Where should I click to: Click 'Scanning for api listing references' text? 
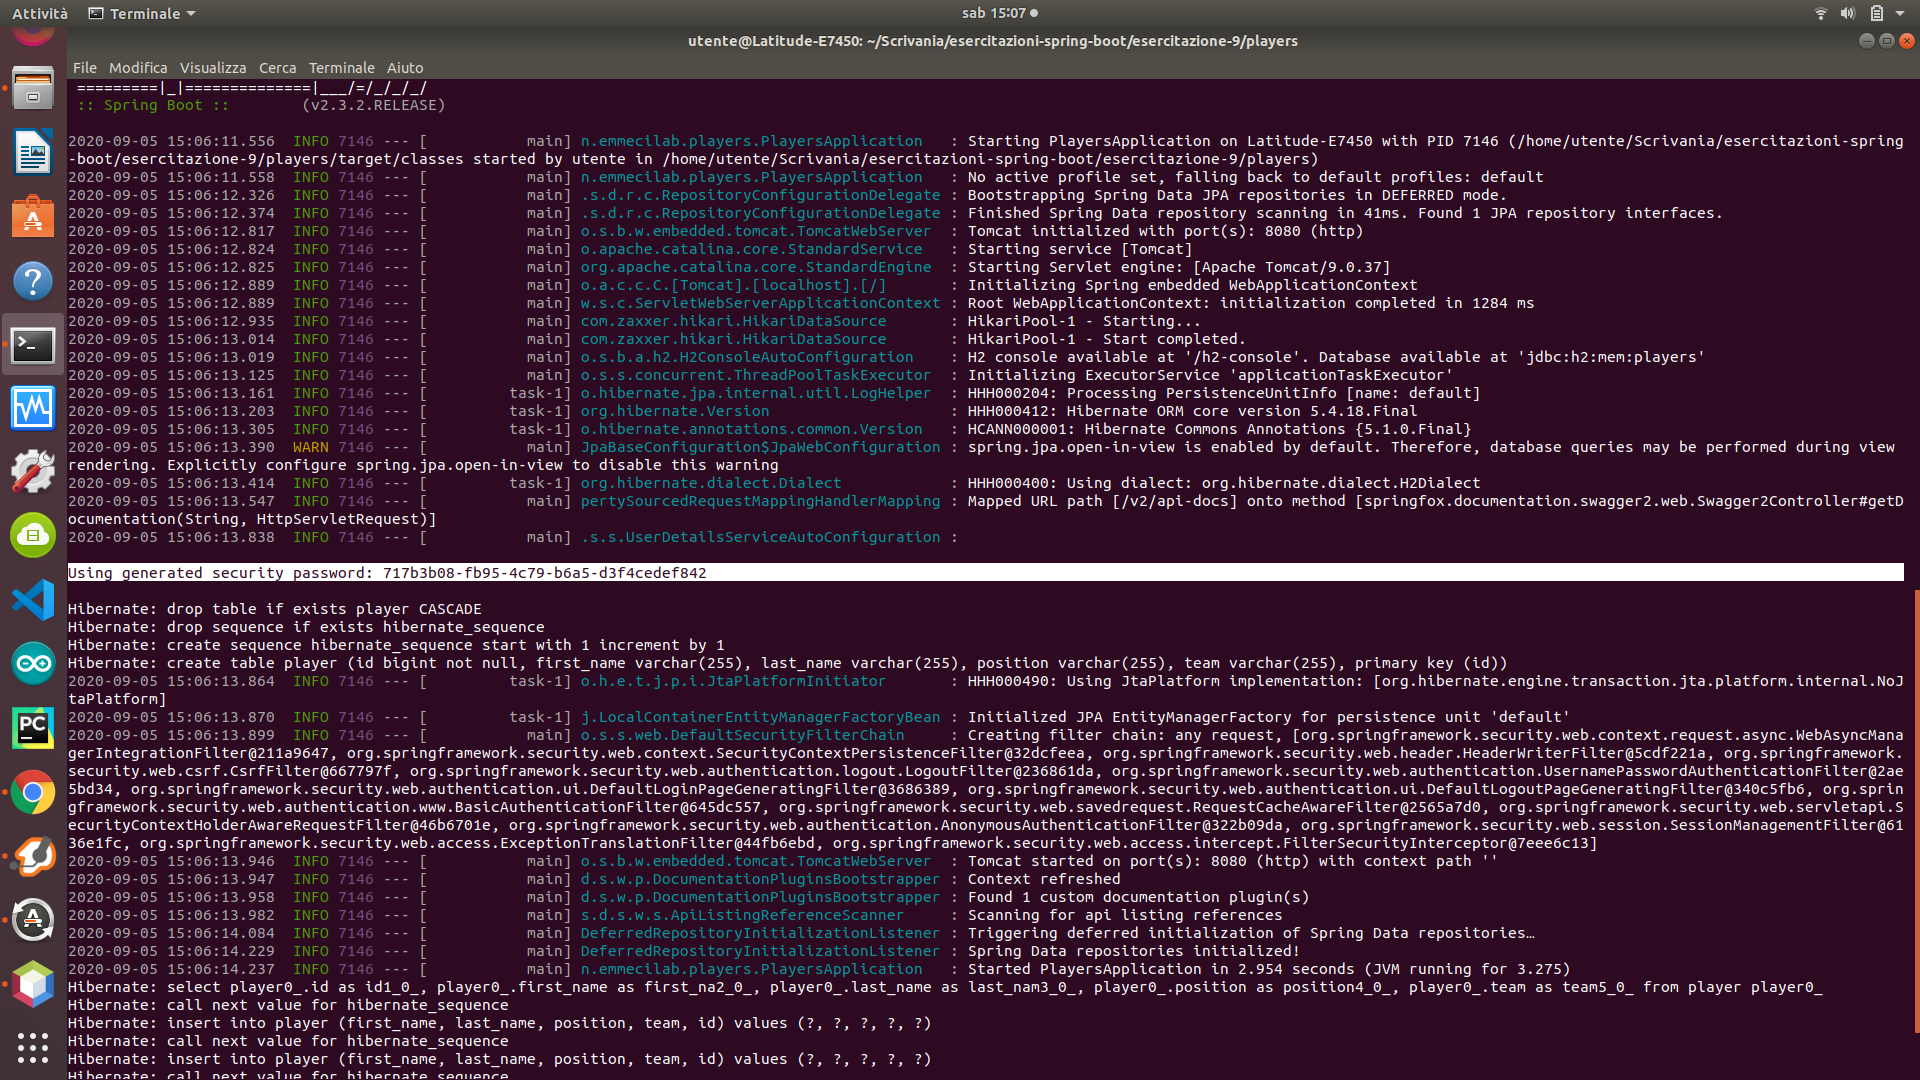(x=1124, y=915)
